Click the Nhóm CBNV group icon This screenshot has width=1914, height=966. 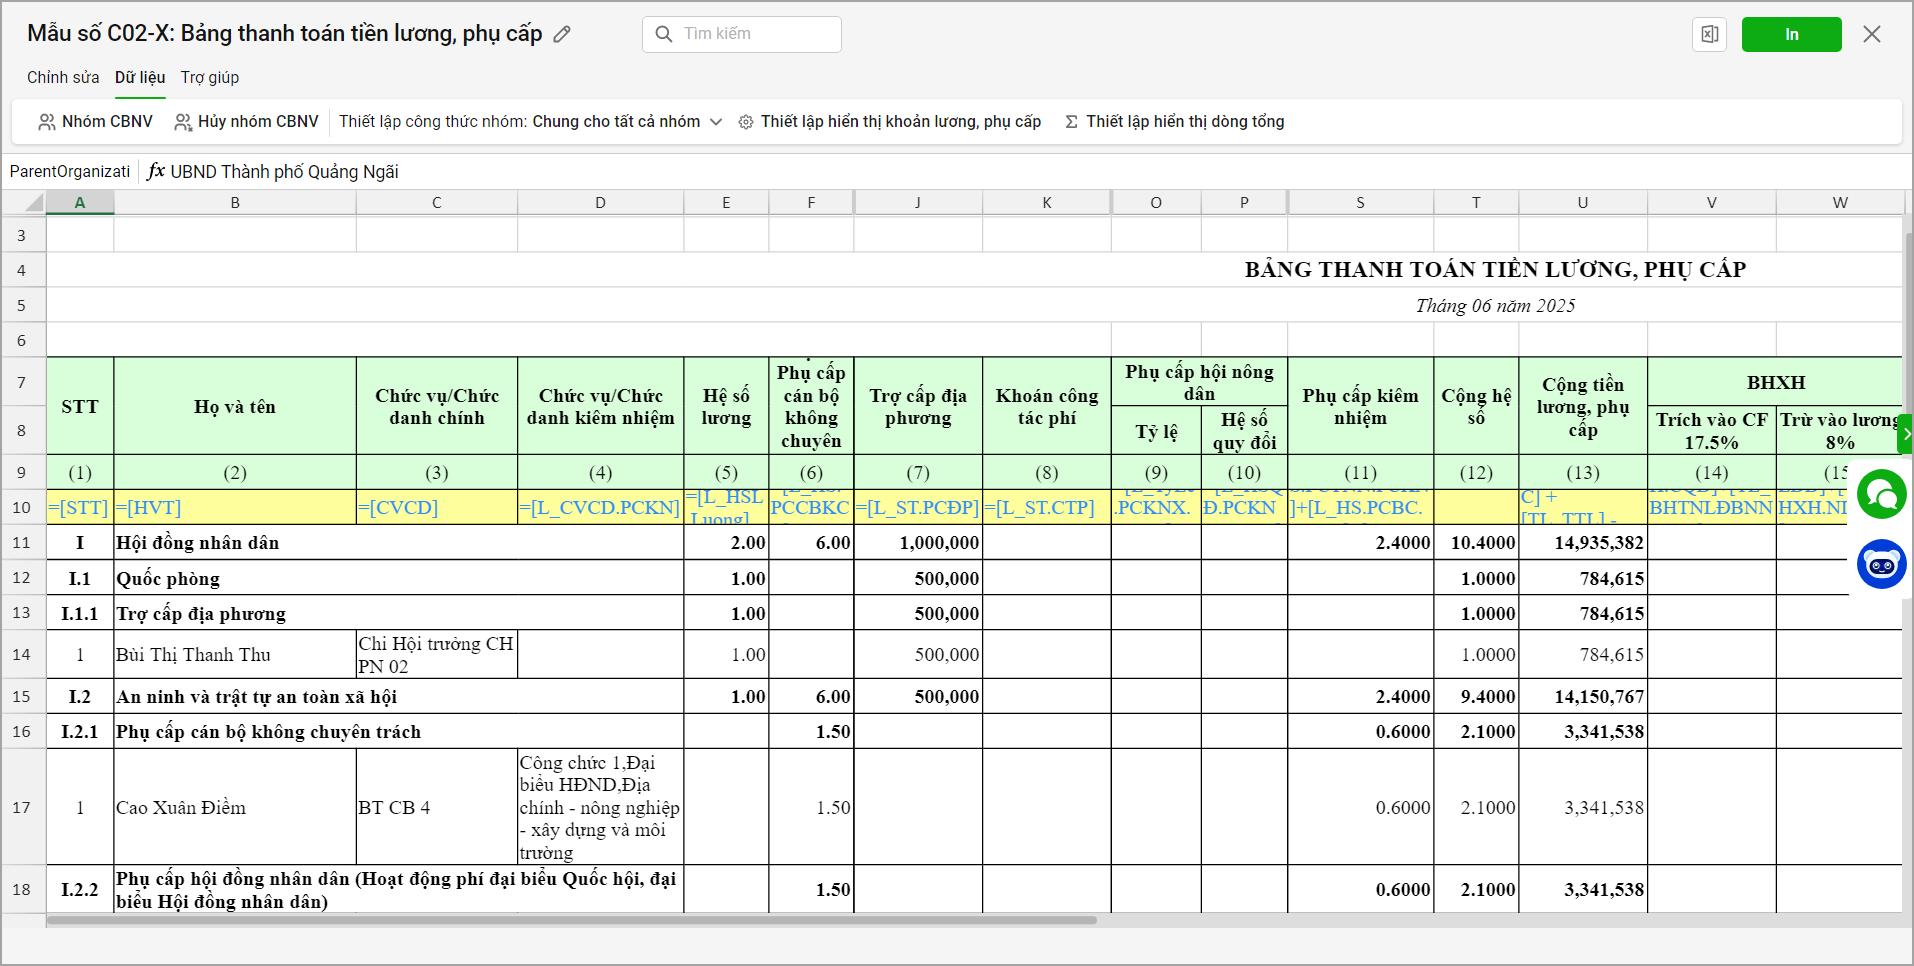point(47,122)
